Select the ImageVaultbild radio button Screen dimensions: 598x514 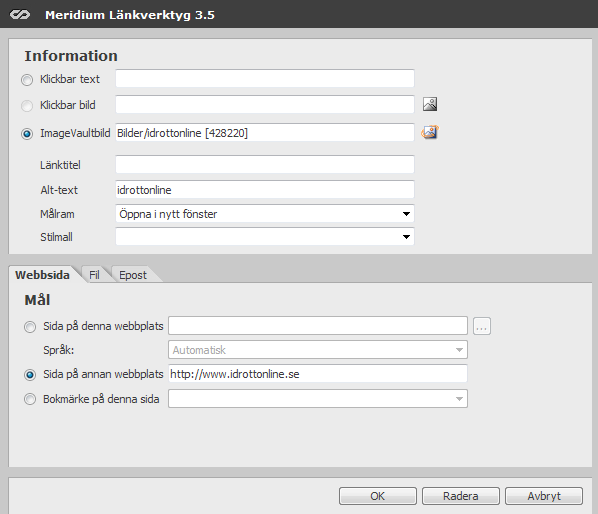[27, 134]
